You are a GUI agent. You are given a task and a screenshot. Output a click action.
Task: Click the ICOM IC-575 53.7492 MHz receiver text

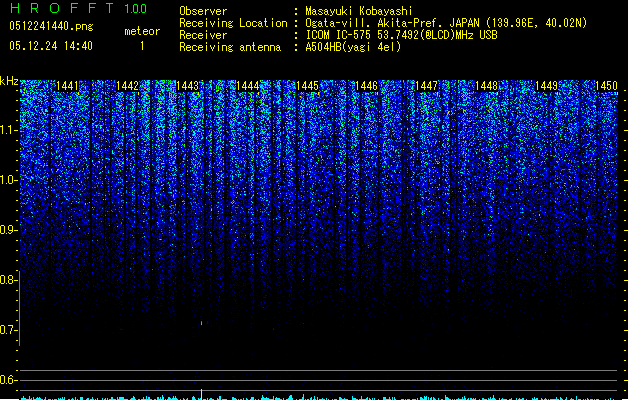pos(401,35)
